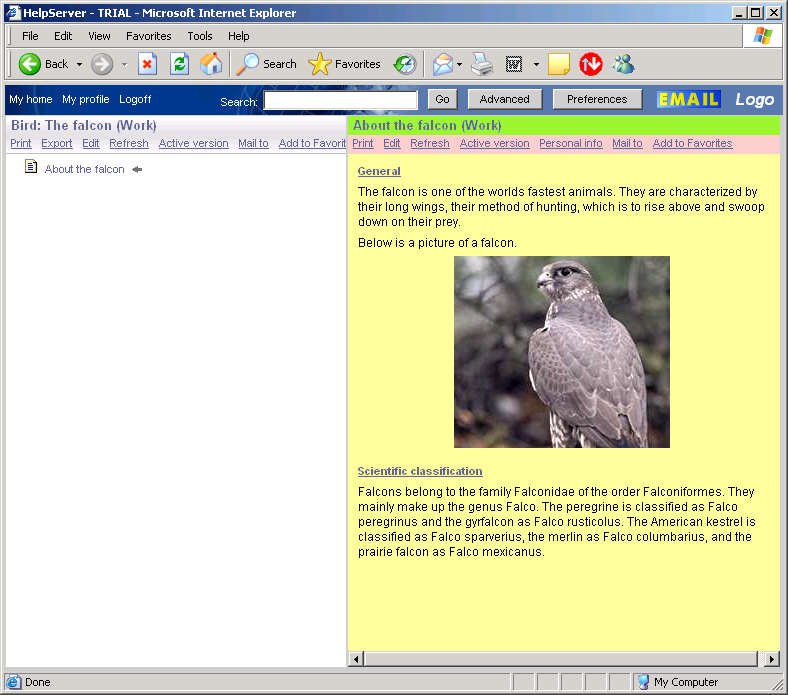Screen dimensions: 788x695
Task: Open the Tools menu
Action: [x=200, y=36]
